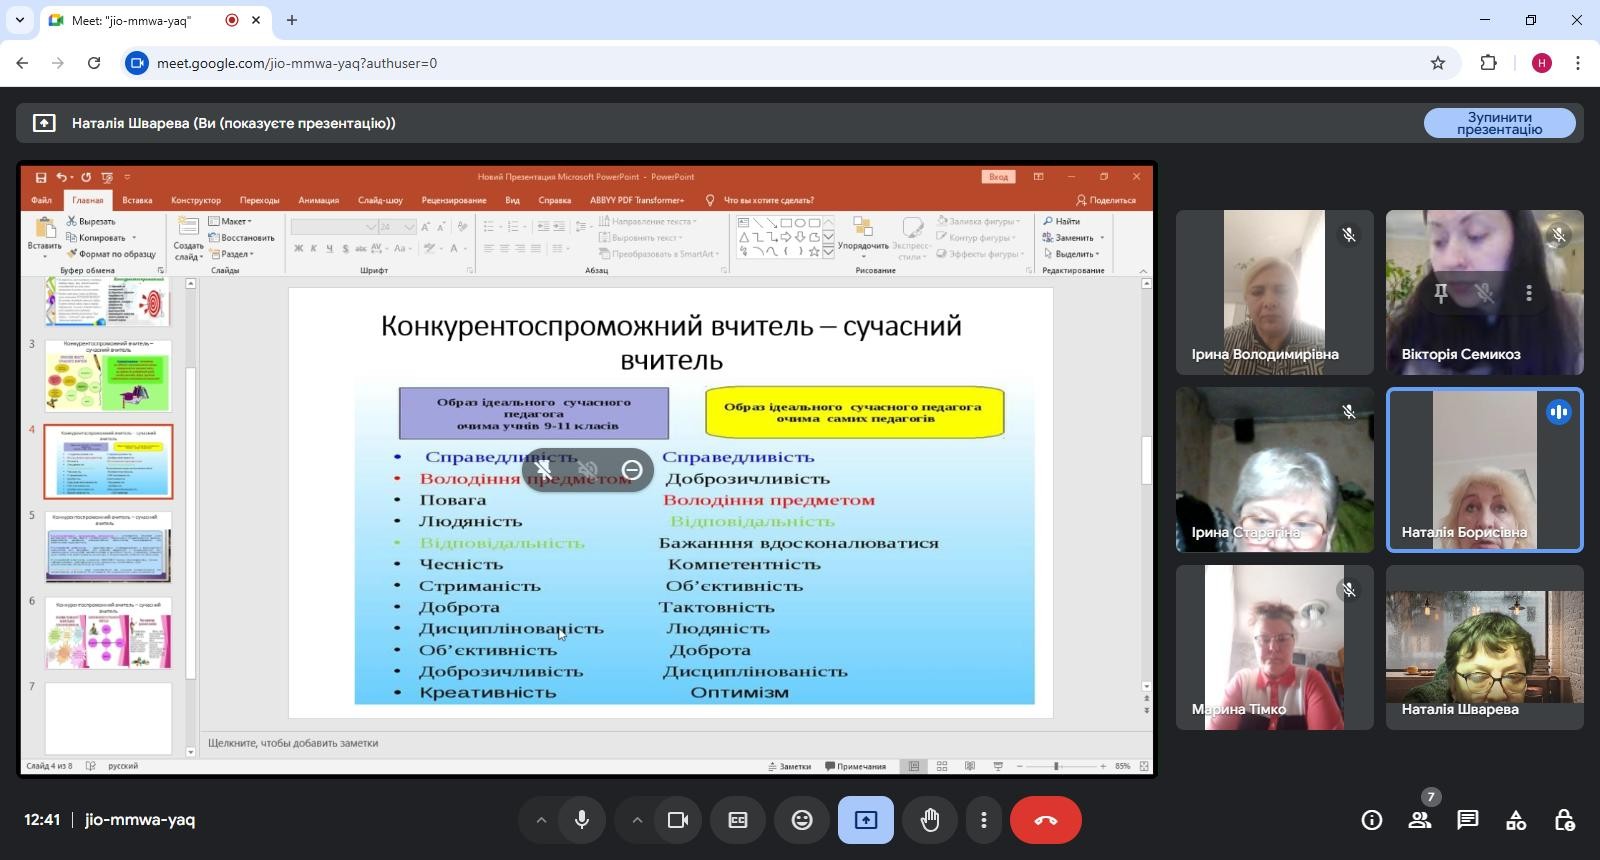Switch to Конструктор ribbon tab
1600x860 pixels.
point(196,200)
